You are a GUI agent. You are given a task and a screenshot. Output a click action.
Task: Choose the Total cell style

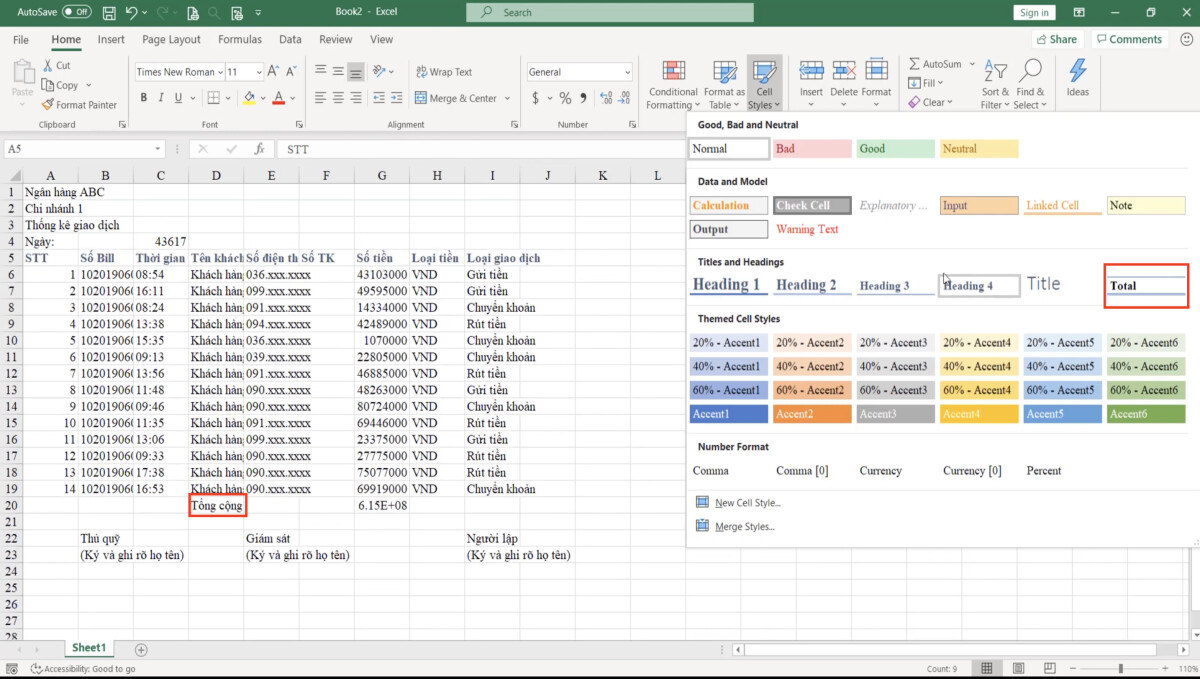[x=1146, y=285]
